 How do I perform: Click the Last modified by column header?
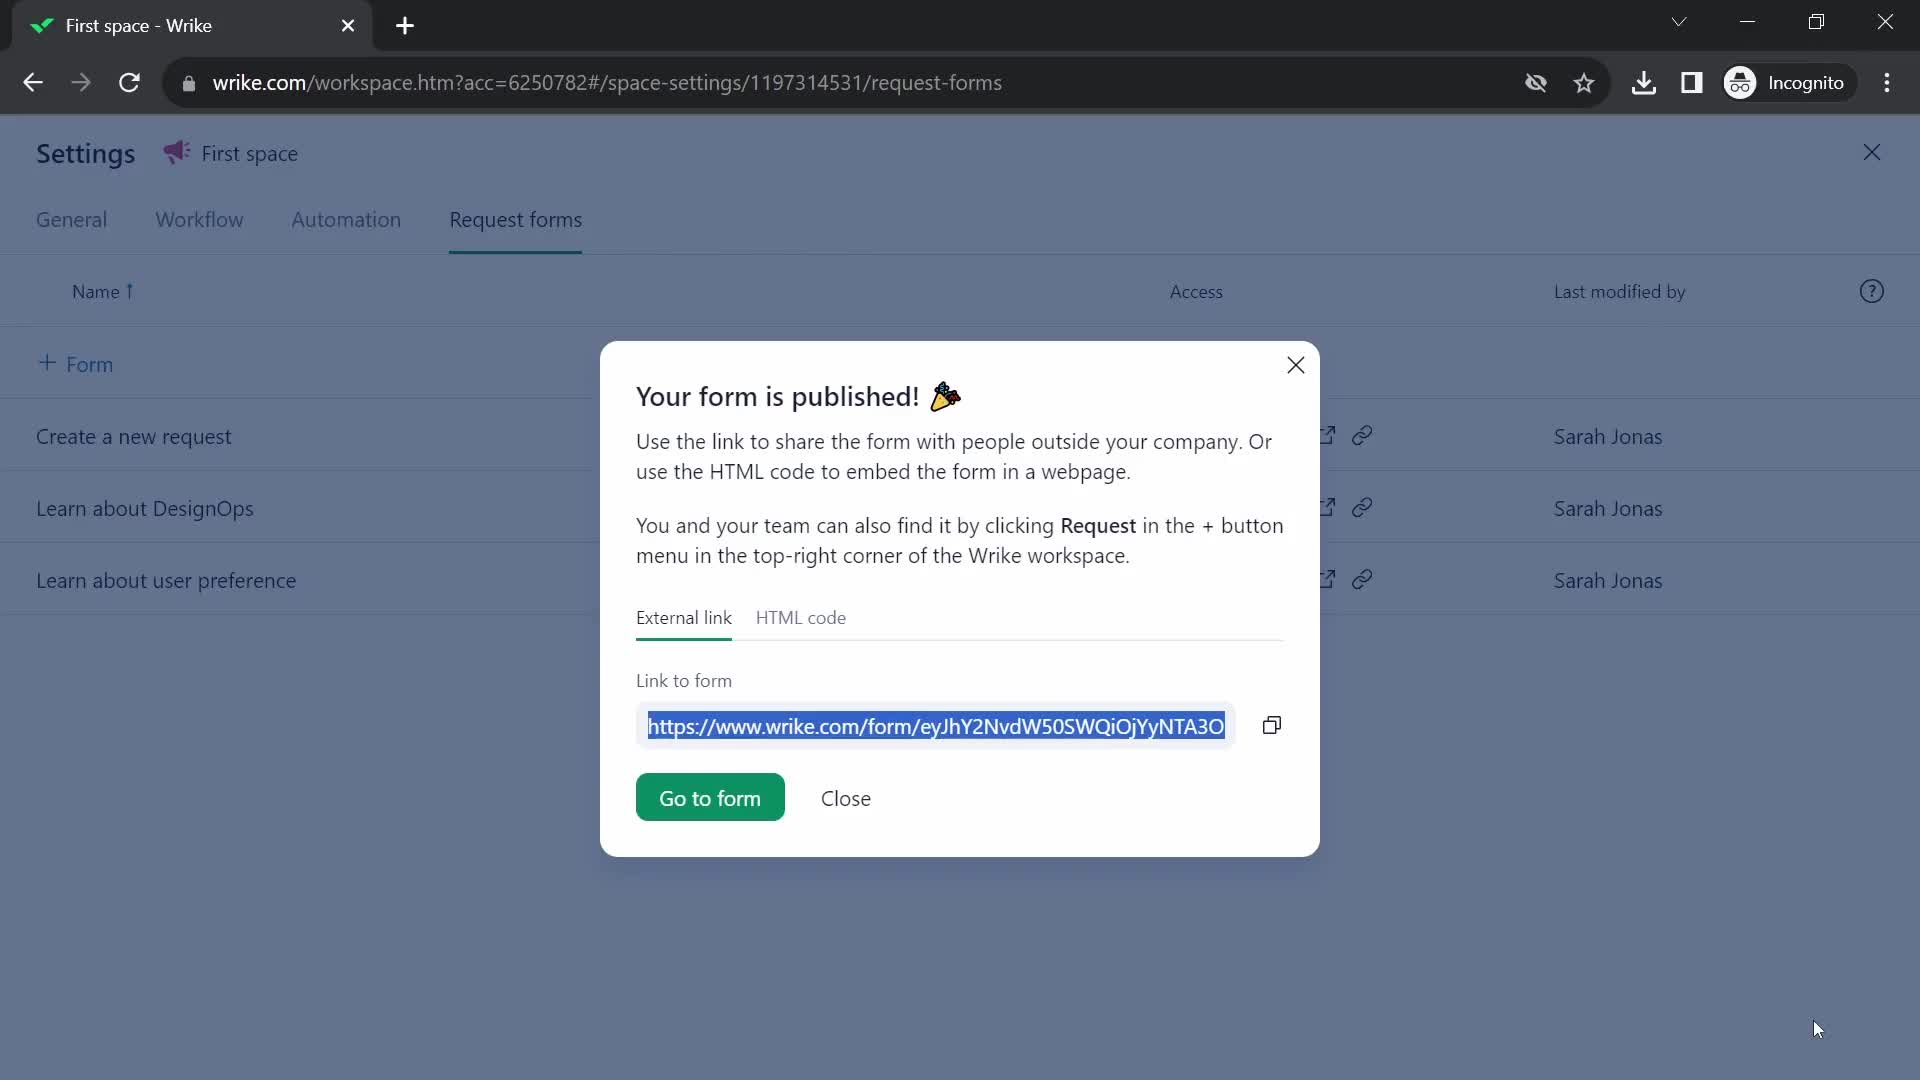1619,292
